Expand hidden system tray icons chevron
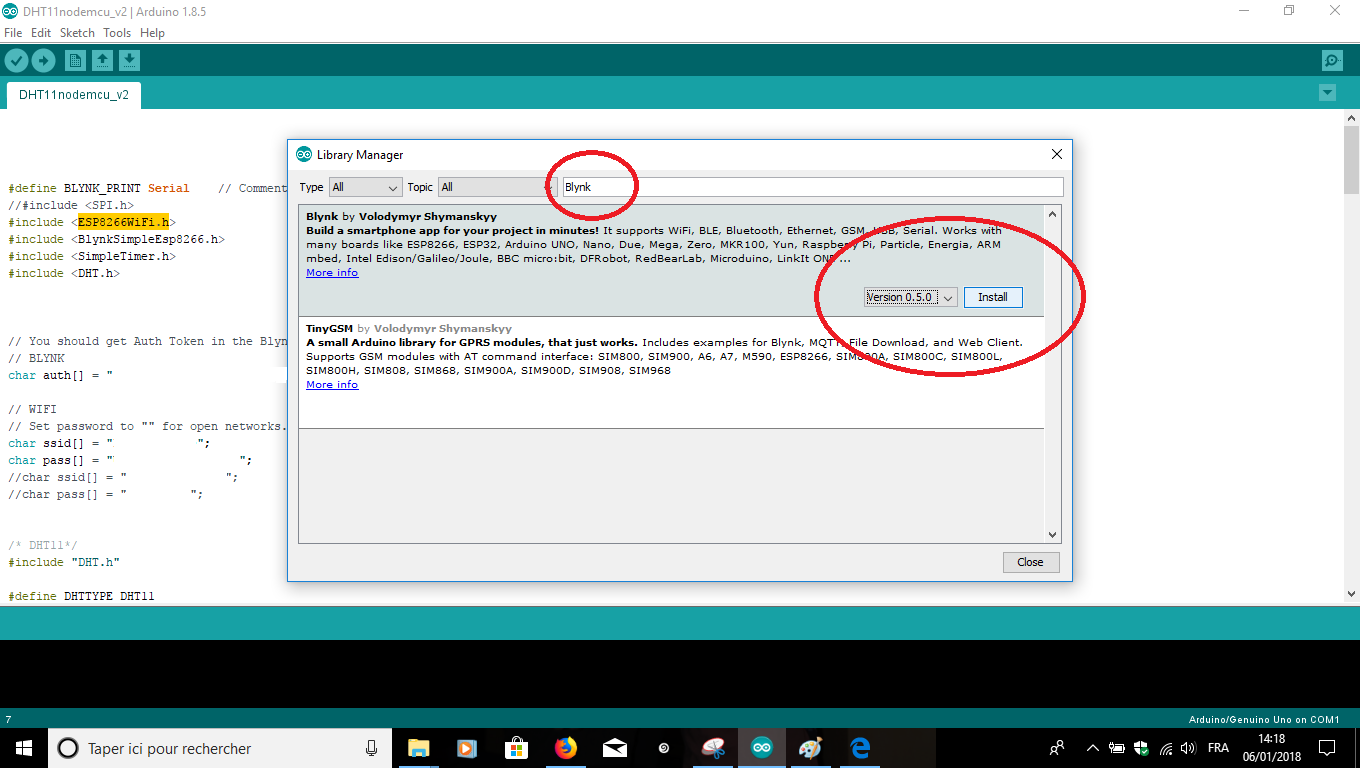Viewport: 1360px width, 768px height. click(1093, 748)
